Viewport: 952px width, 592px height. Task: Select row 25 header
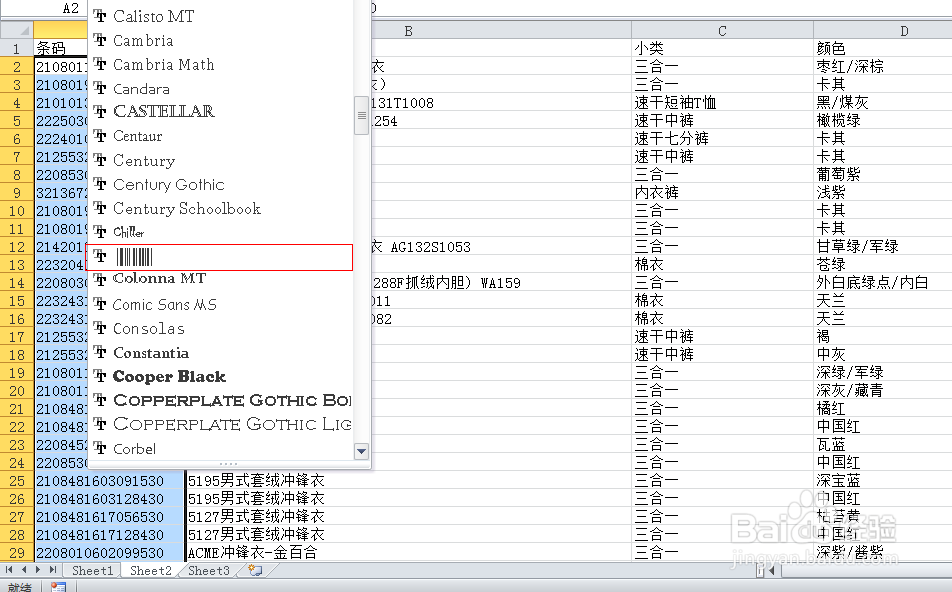pos(17,480)
